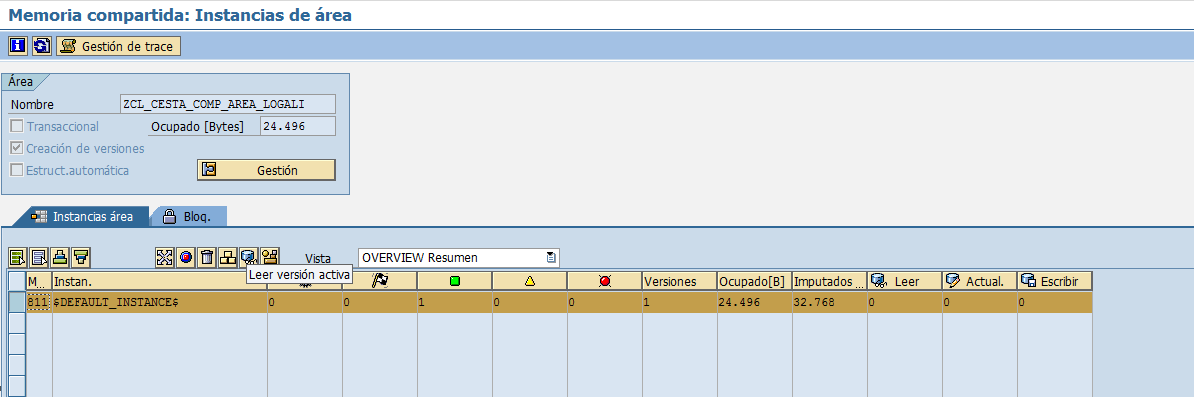
Task: Click the 811 cell
Action: tap(39, 302)
